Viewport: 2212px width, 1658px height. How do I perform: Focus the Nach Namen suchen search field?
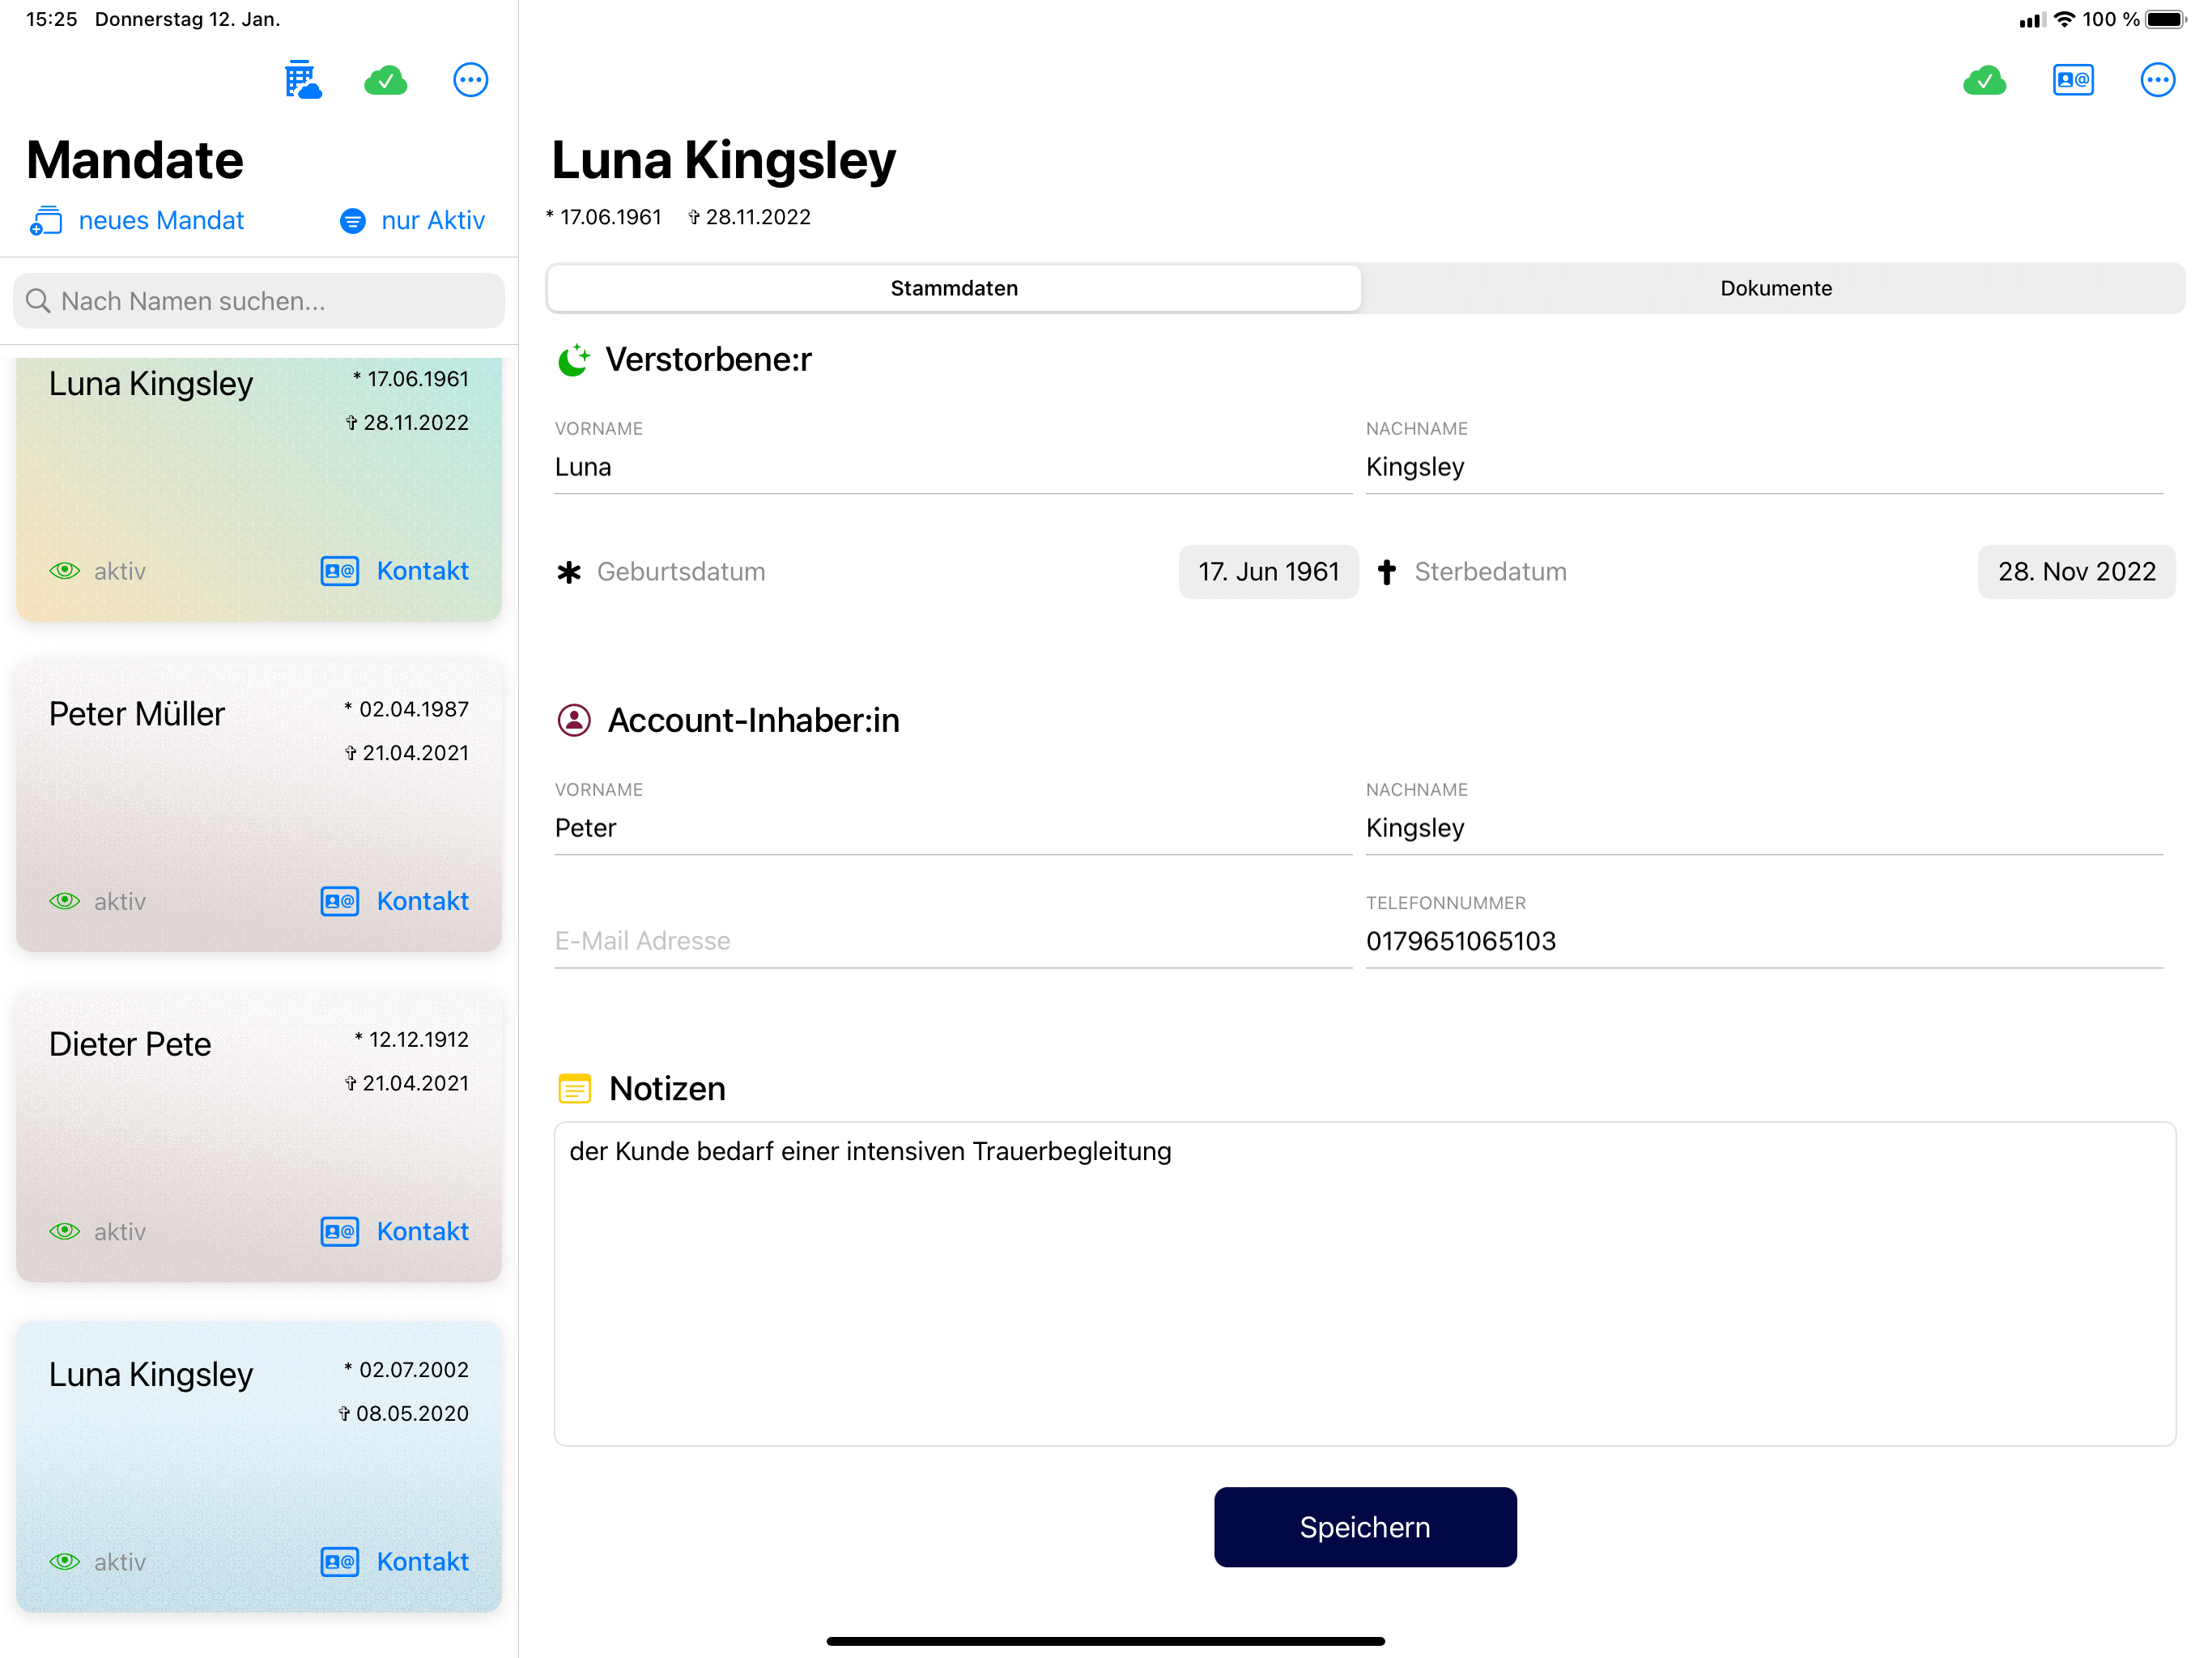pos(259,301)
